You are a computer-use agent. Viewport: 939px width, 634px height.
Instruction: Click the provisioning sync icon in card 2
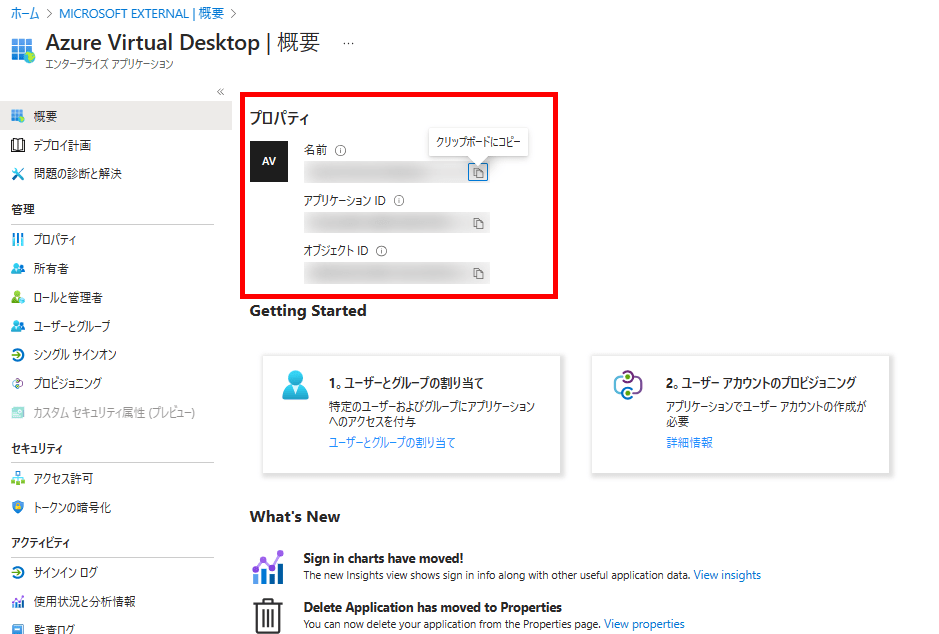point(628,385)
